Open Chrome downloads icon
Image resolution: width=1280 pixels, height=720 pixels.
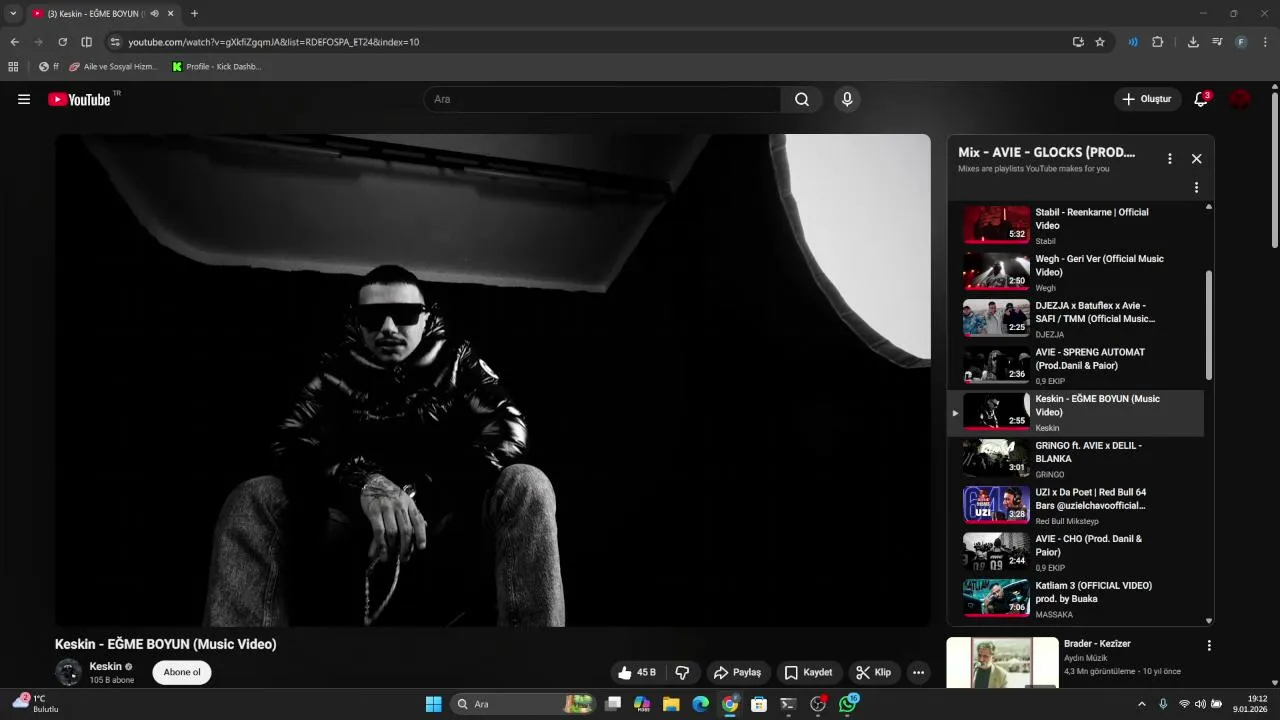click(1193, 42)
